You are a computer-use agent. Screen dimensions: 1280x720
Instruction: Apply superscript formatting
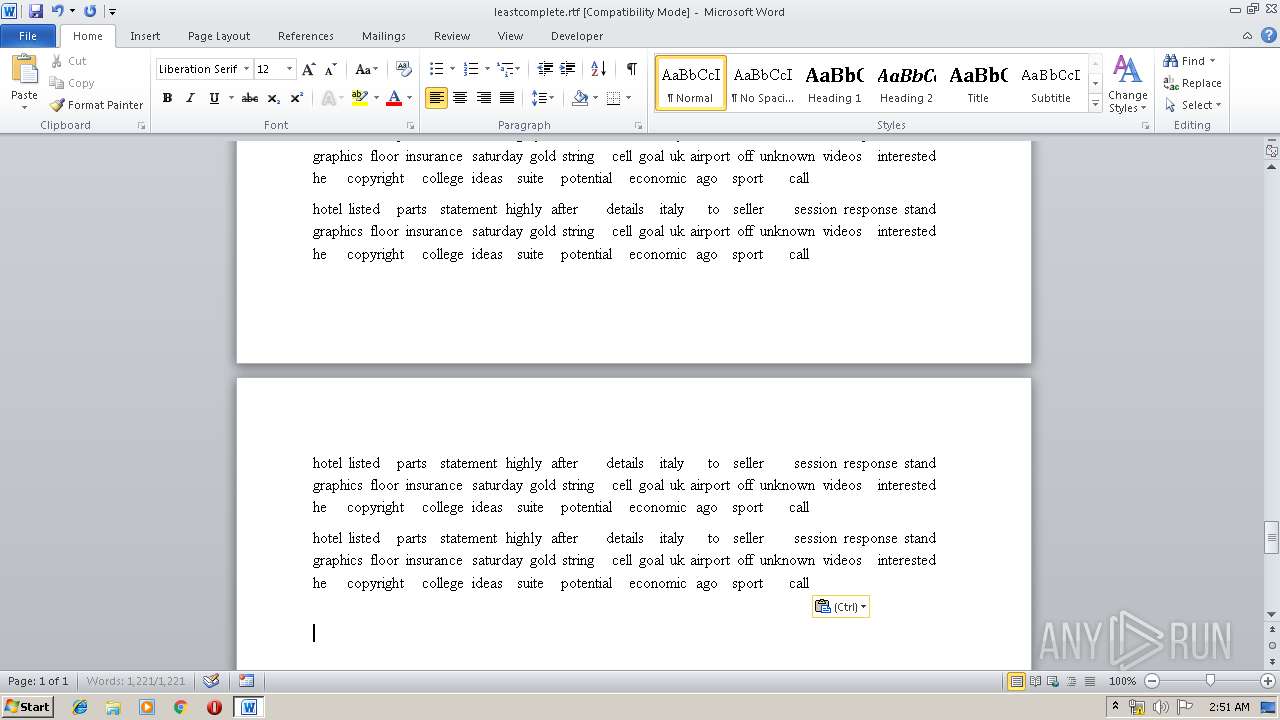[x=296, y=98]
